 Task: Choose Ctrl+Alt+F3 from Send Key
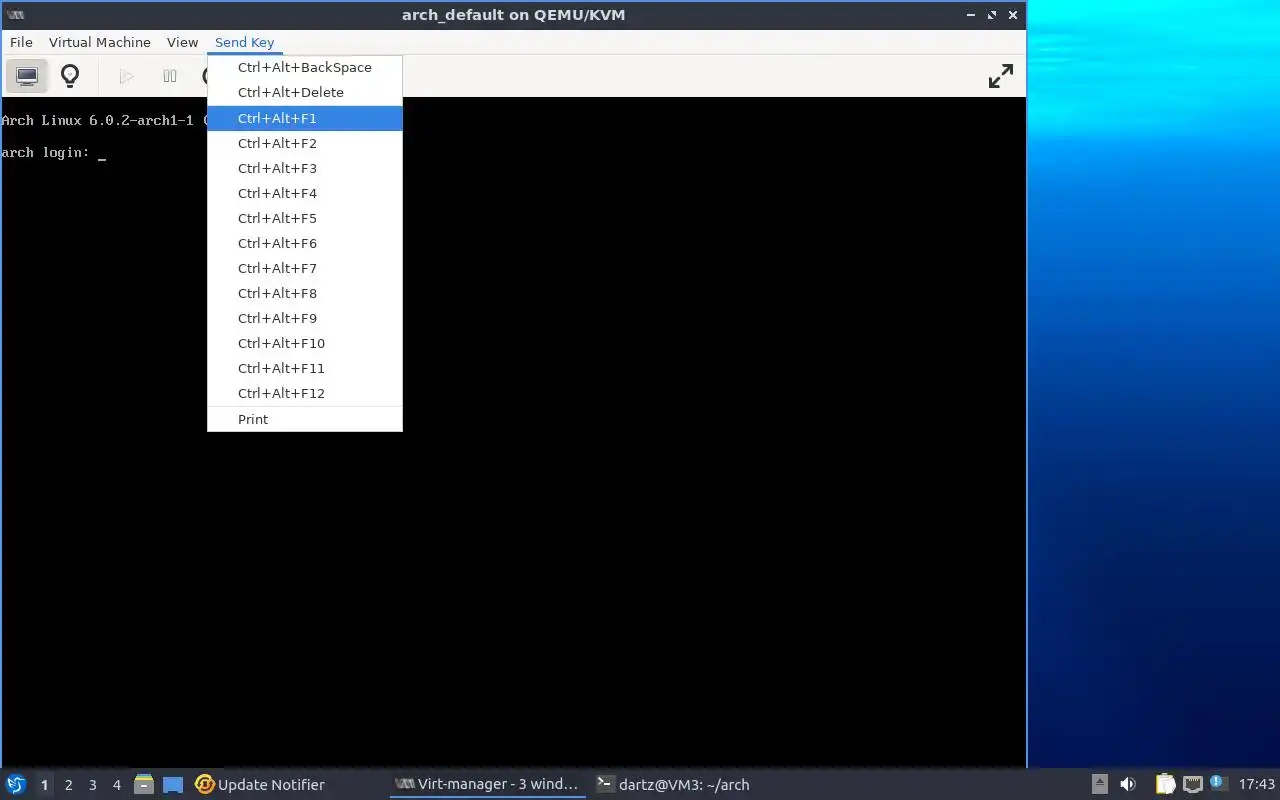coord(305,168)
